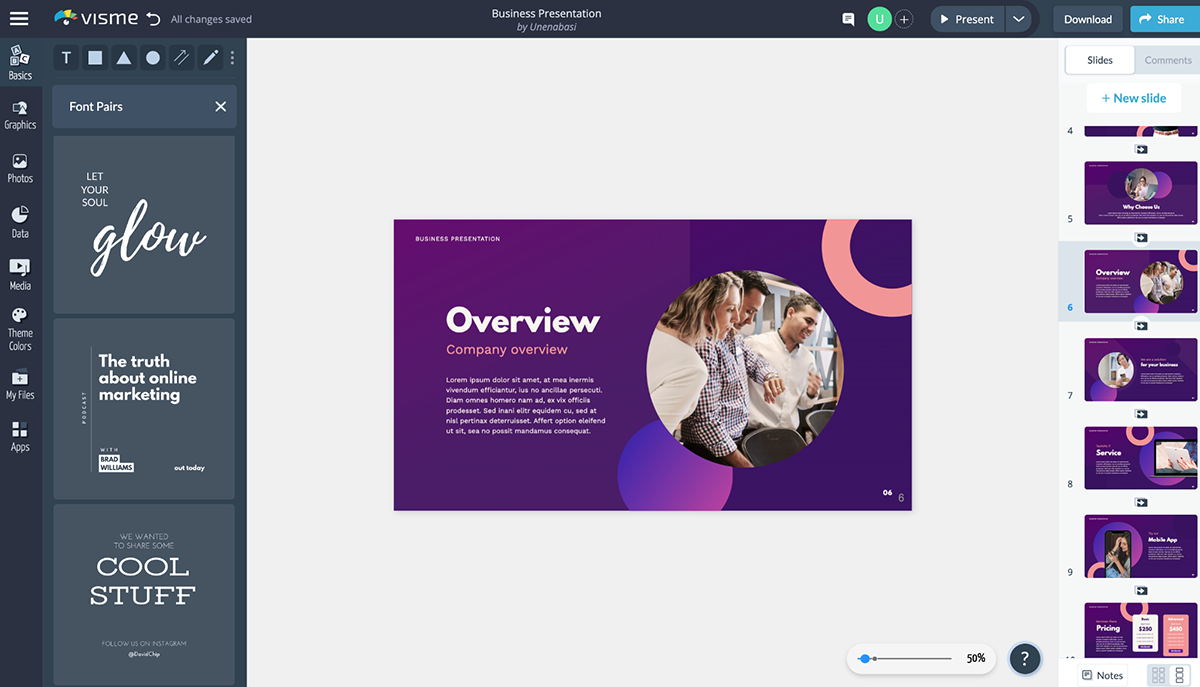Open the Graphics sidebar panel
The image size is (1200, 687).
[x=20, y=115]
